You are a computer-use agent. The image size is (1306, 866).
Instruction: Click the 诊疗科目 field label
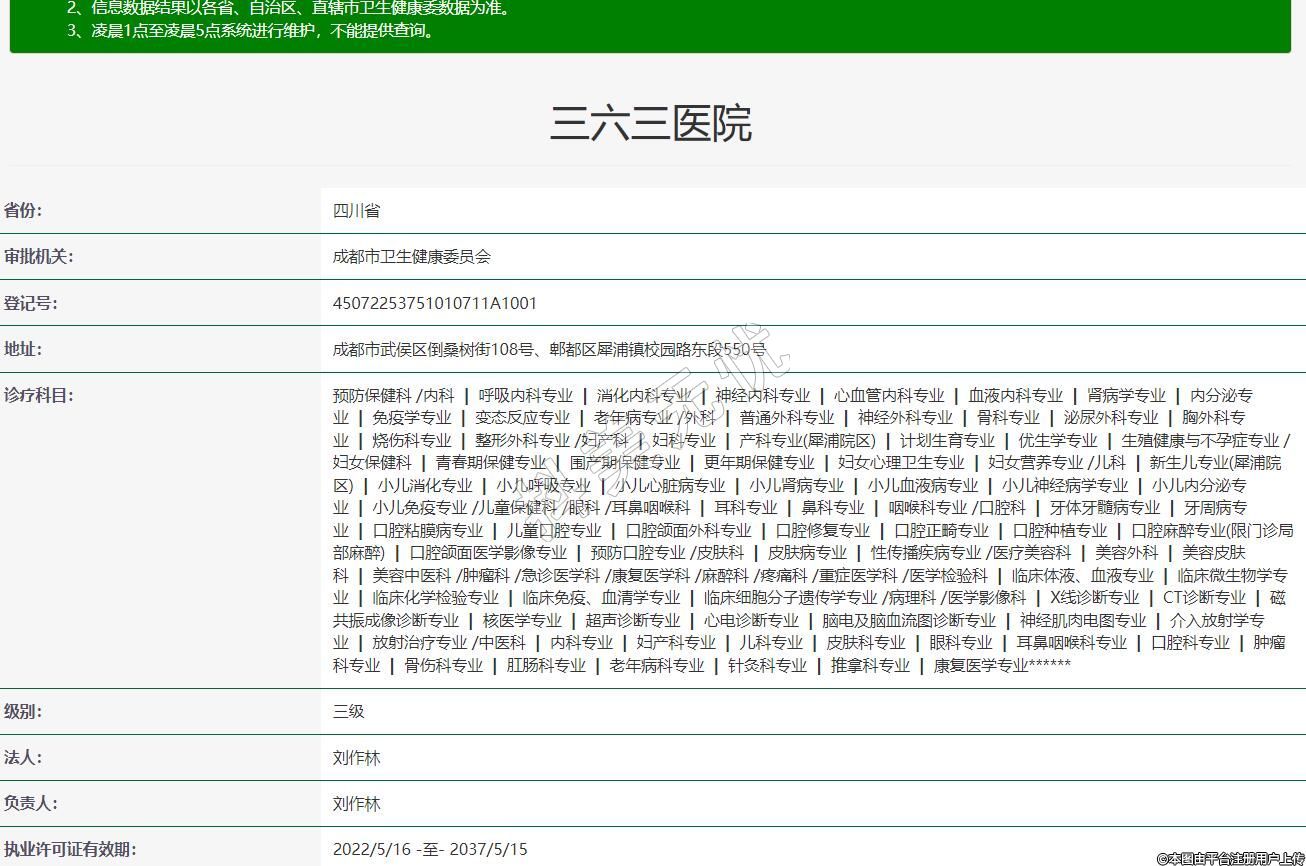pos(38,395)
